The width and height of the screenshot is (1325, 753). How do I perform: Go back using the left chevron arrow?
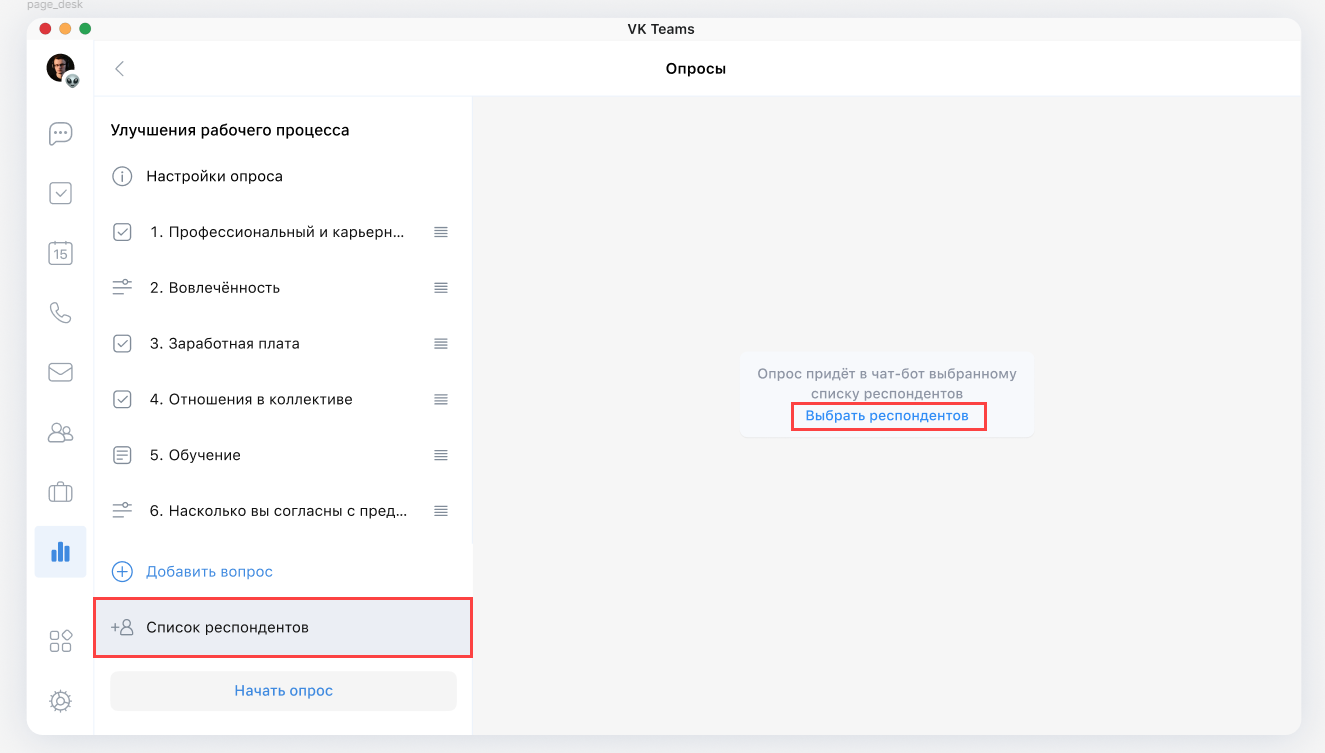(120, 69)
